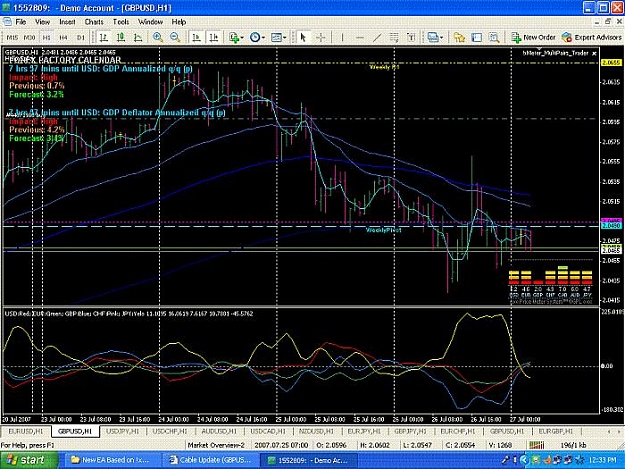Open the Strategy Tester magnifier icon
This screenshot has width=625, height=469.
click(494, 37)
